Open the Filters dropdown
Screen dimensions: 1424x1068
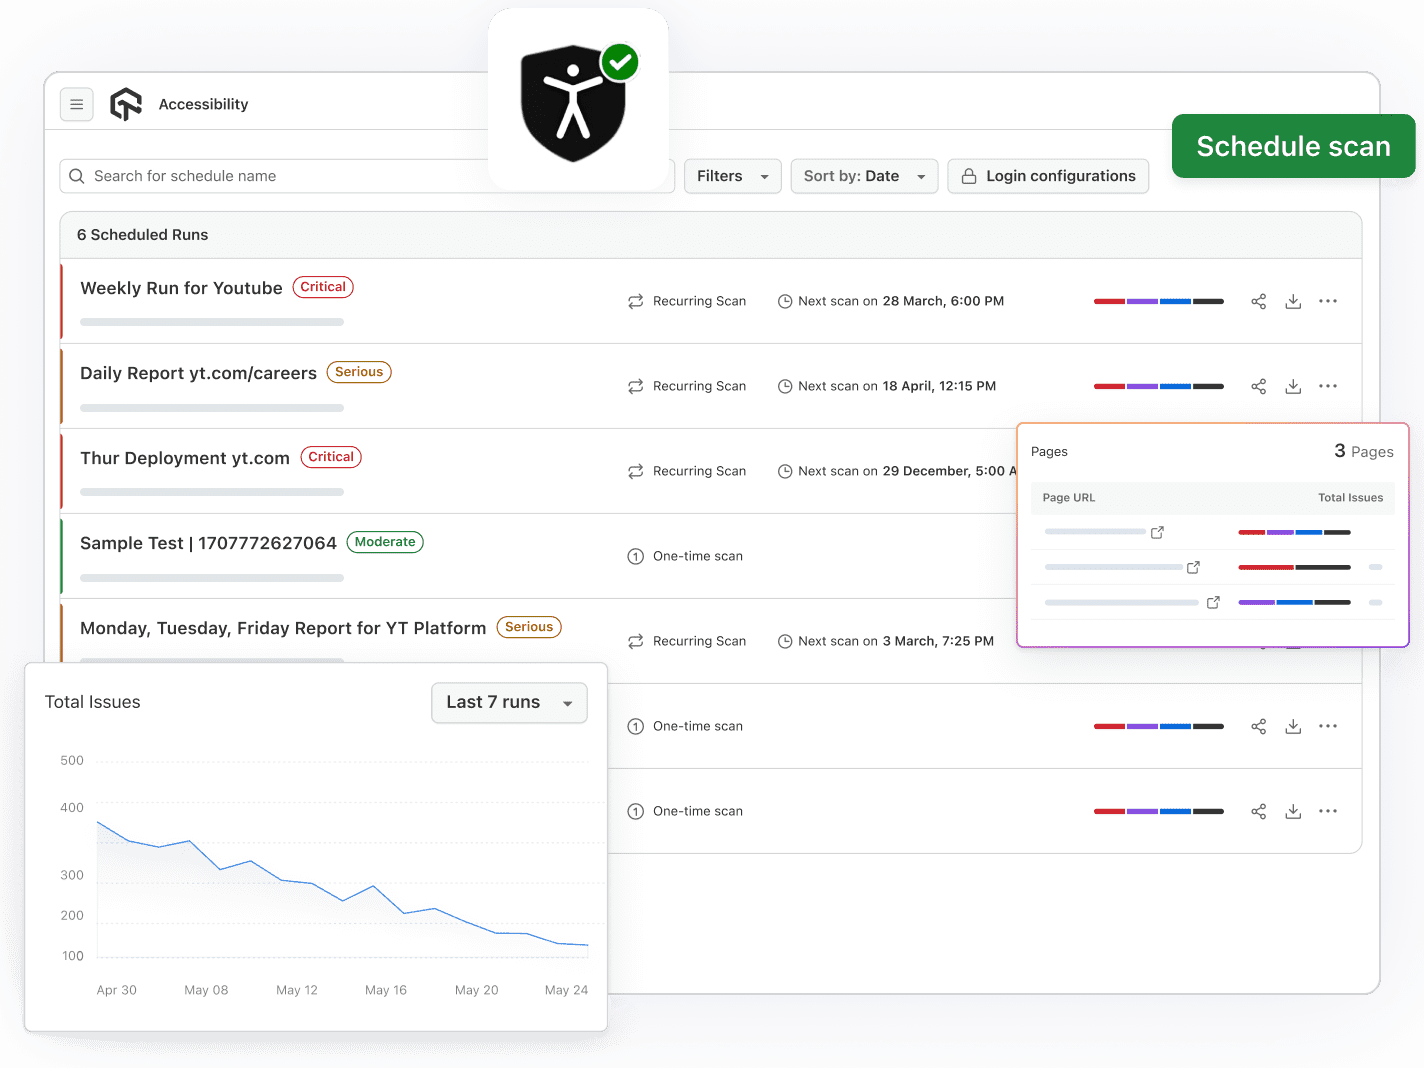tap(732, 176)
